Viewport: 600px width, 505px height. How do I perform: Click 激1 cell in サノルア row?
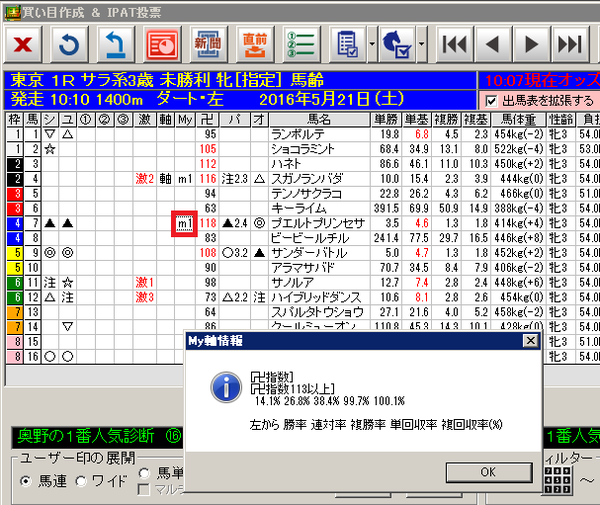pyautogui.click(x=145, y=283)
